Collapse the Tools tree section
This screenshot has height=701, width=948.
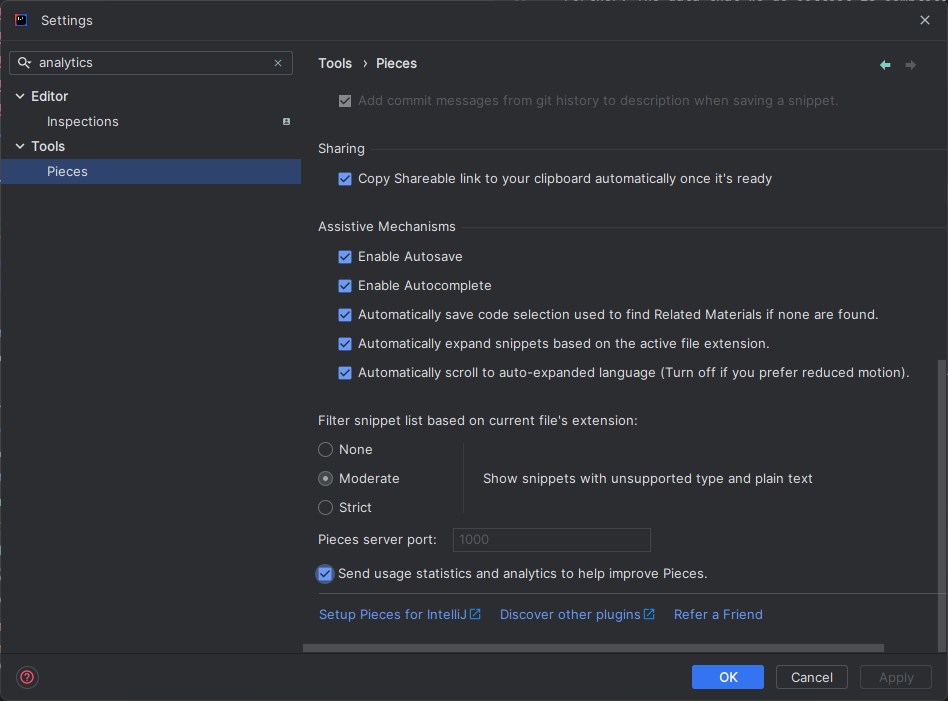point(20,147)
